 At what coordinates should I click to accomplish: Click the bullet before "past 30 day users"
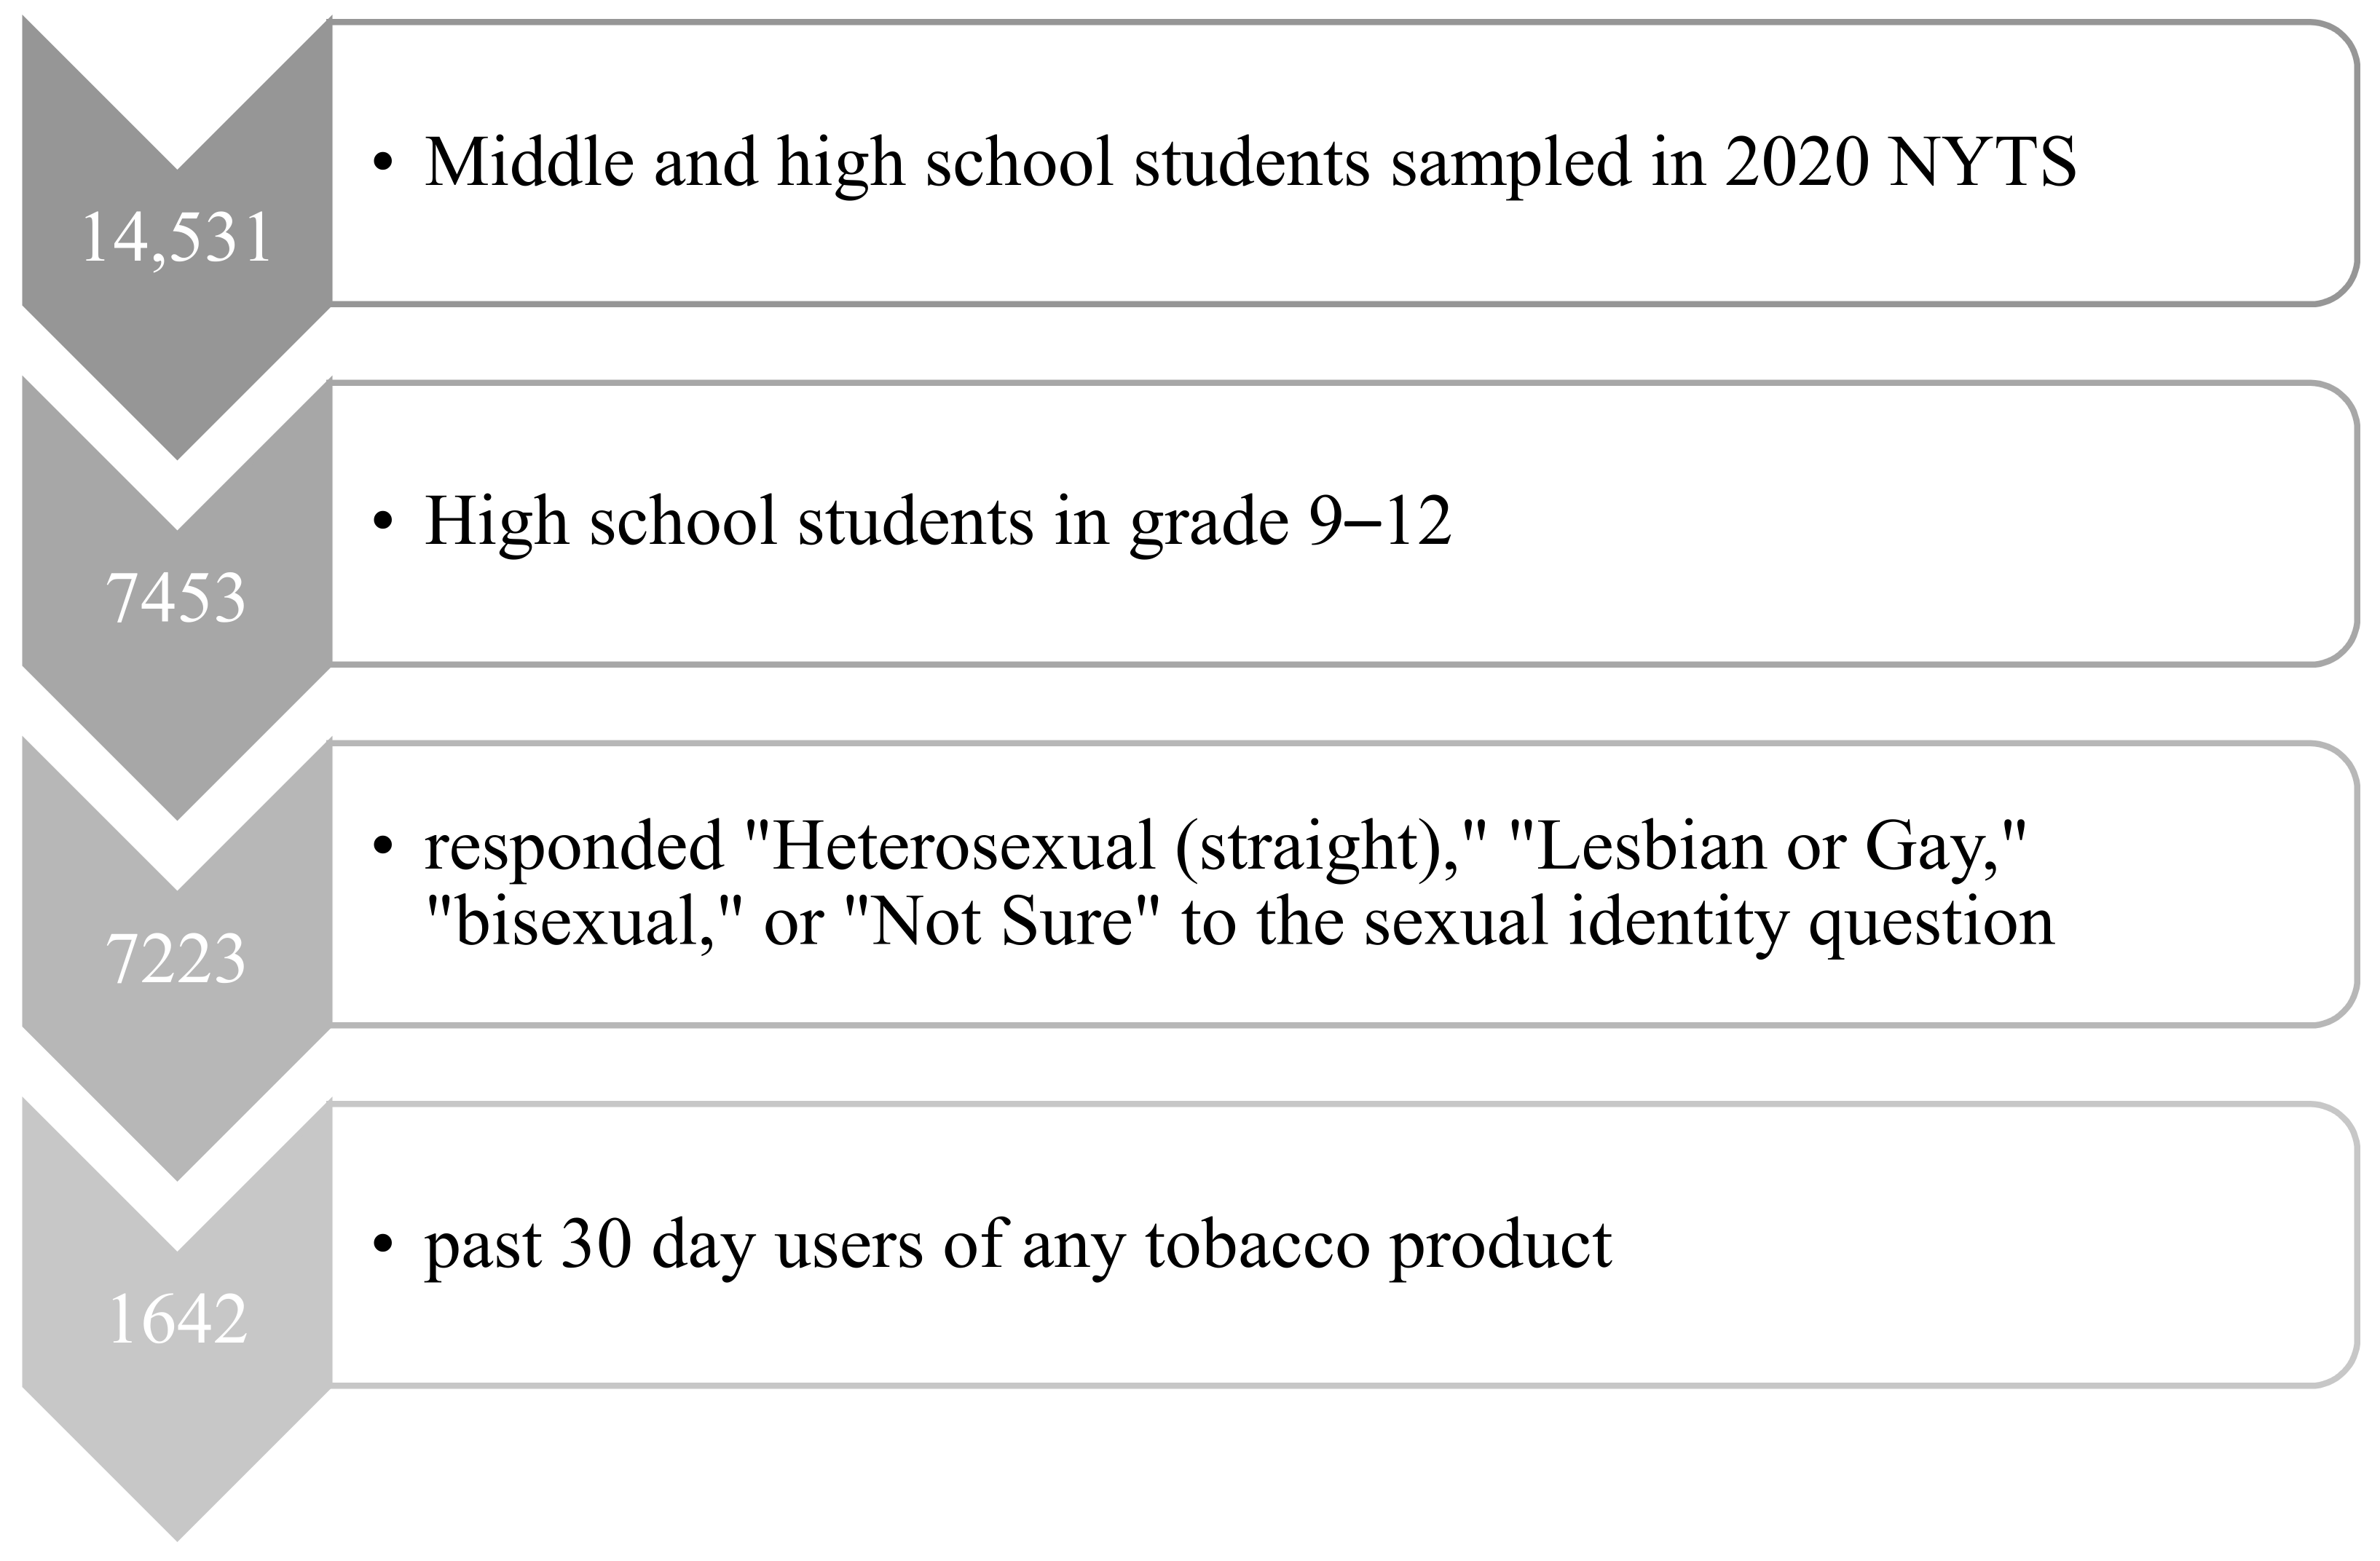point(381,1245)
